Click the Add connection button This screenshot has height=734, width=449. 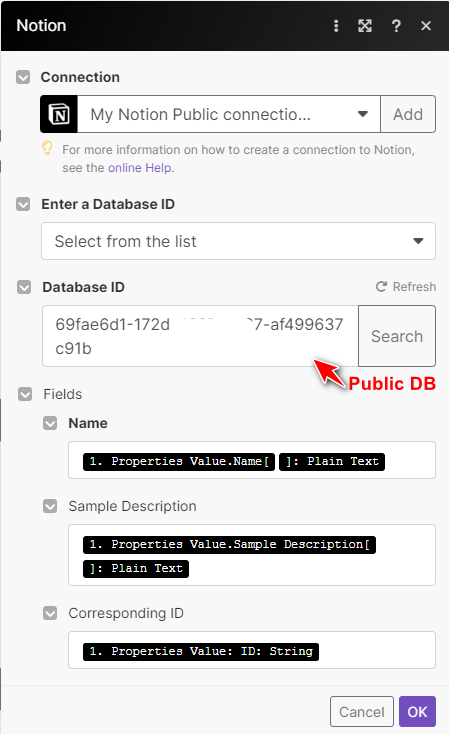pyautogui.click(x=408, y=114)
